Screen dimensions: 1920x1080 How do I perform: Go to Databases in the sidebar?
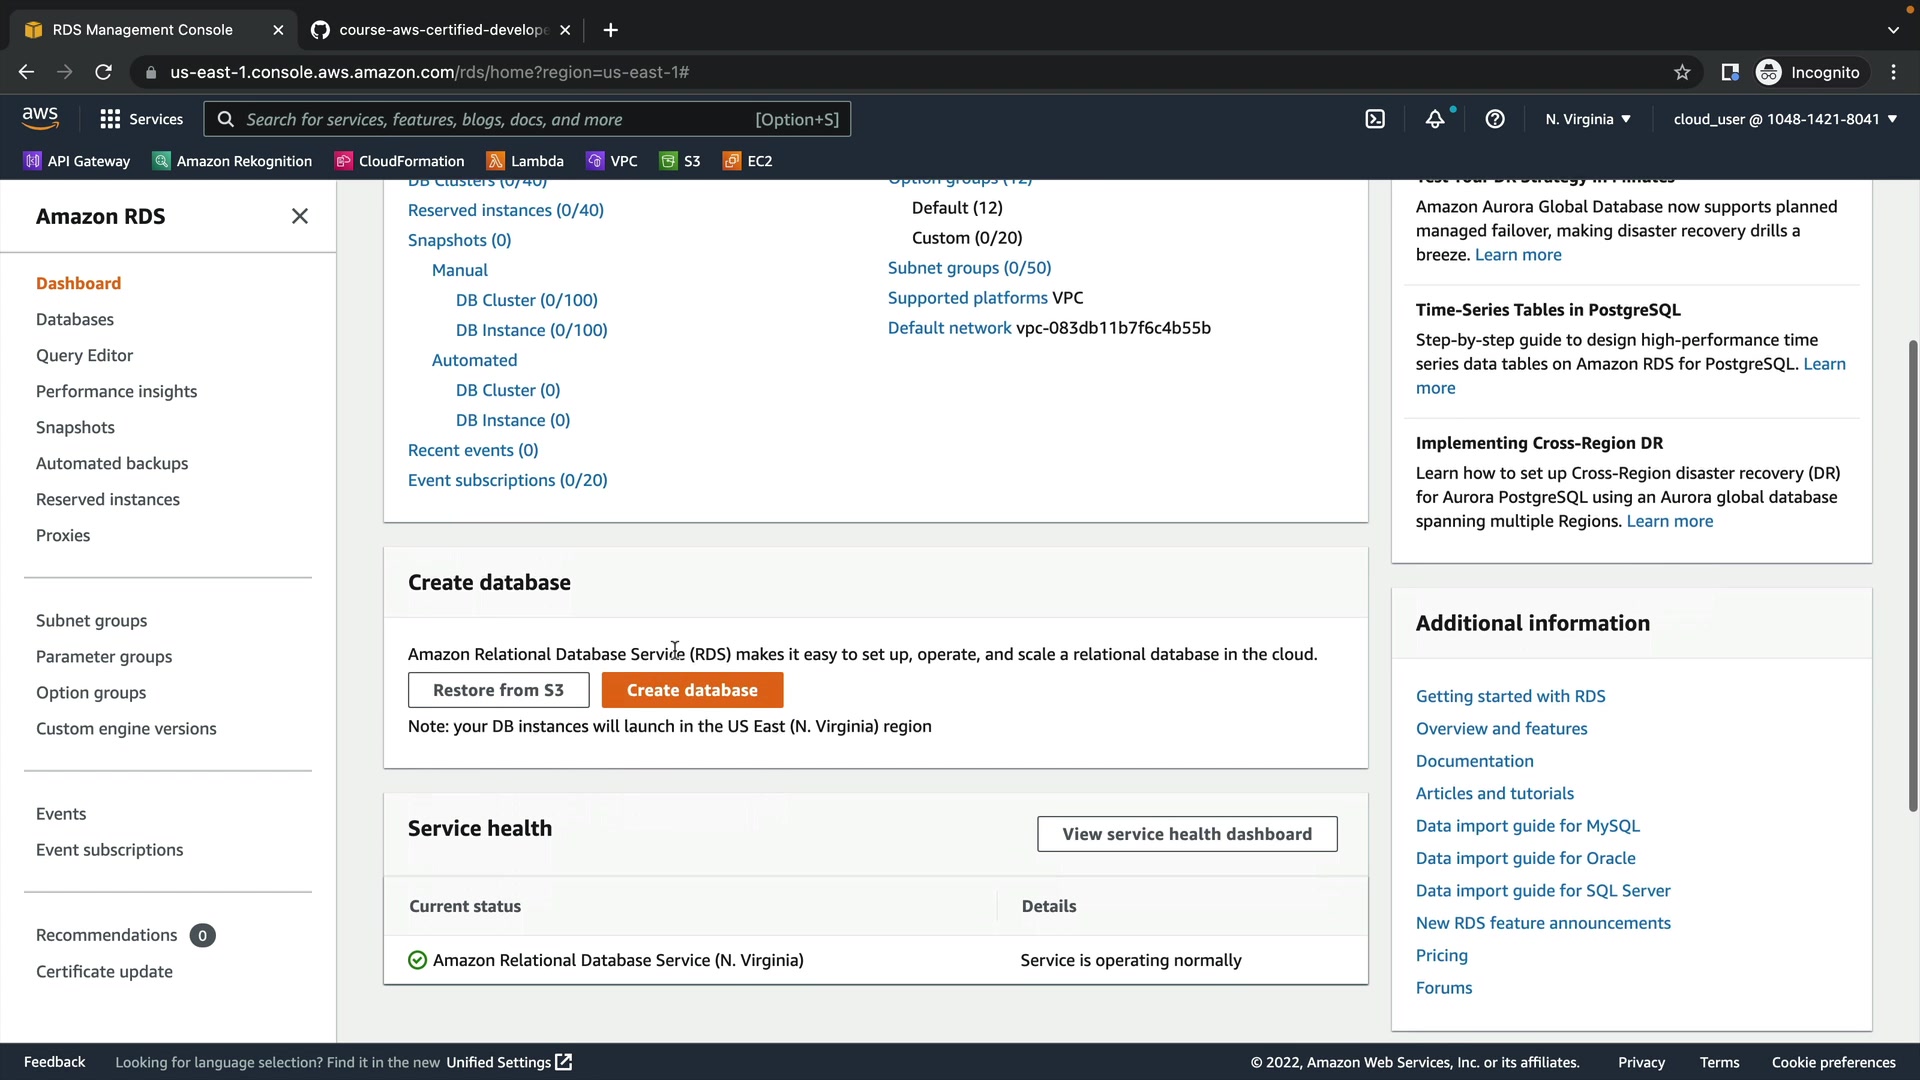(75, 319)
